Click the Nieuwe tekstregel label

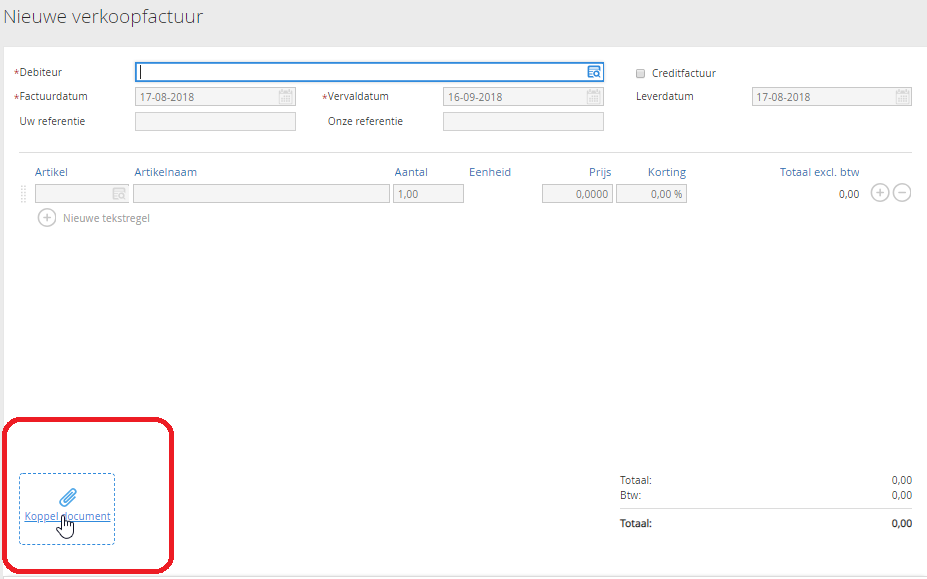tap(106, 218)
